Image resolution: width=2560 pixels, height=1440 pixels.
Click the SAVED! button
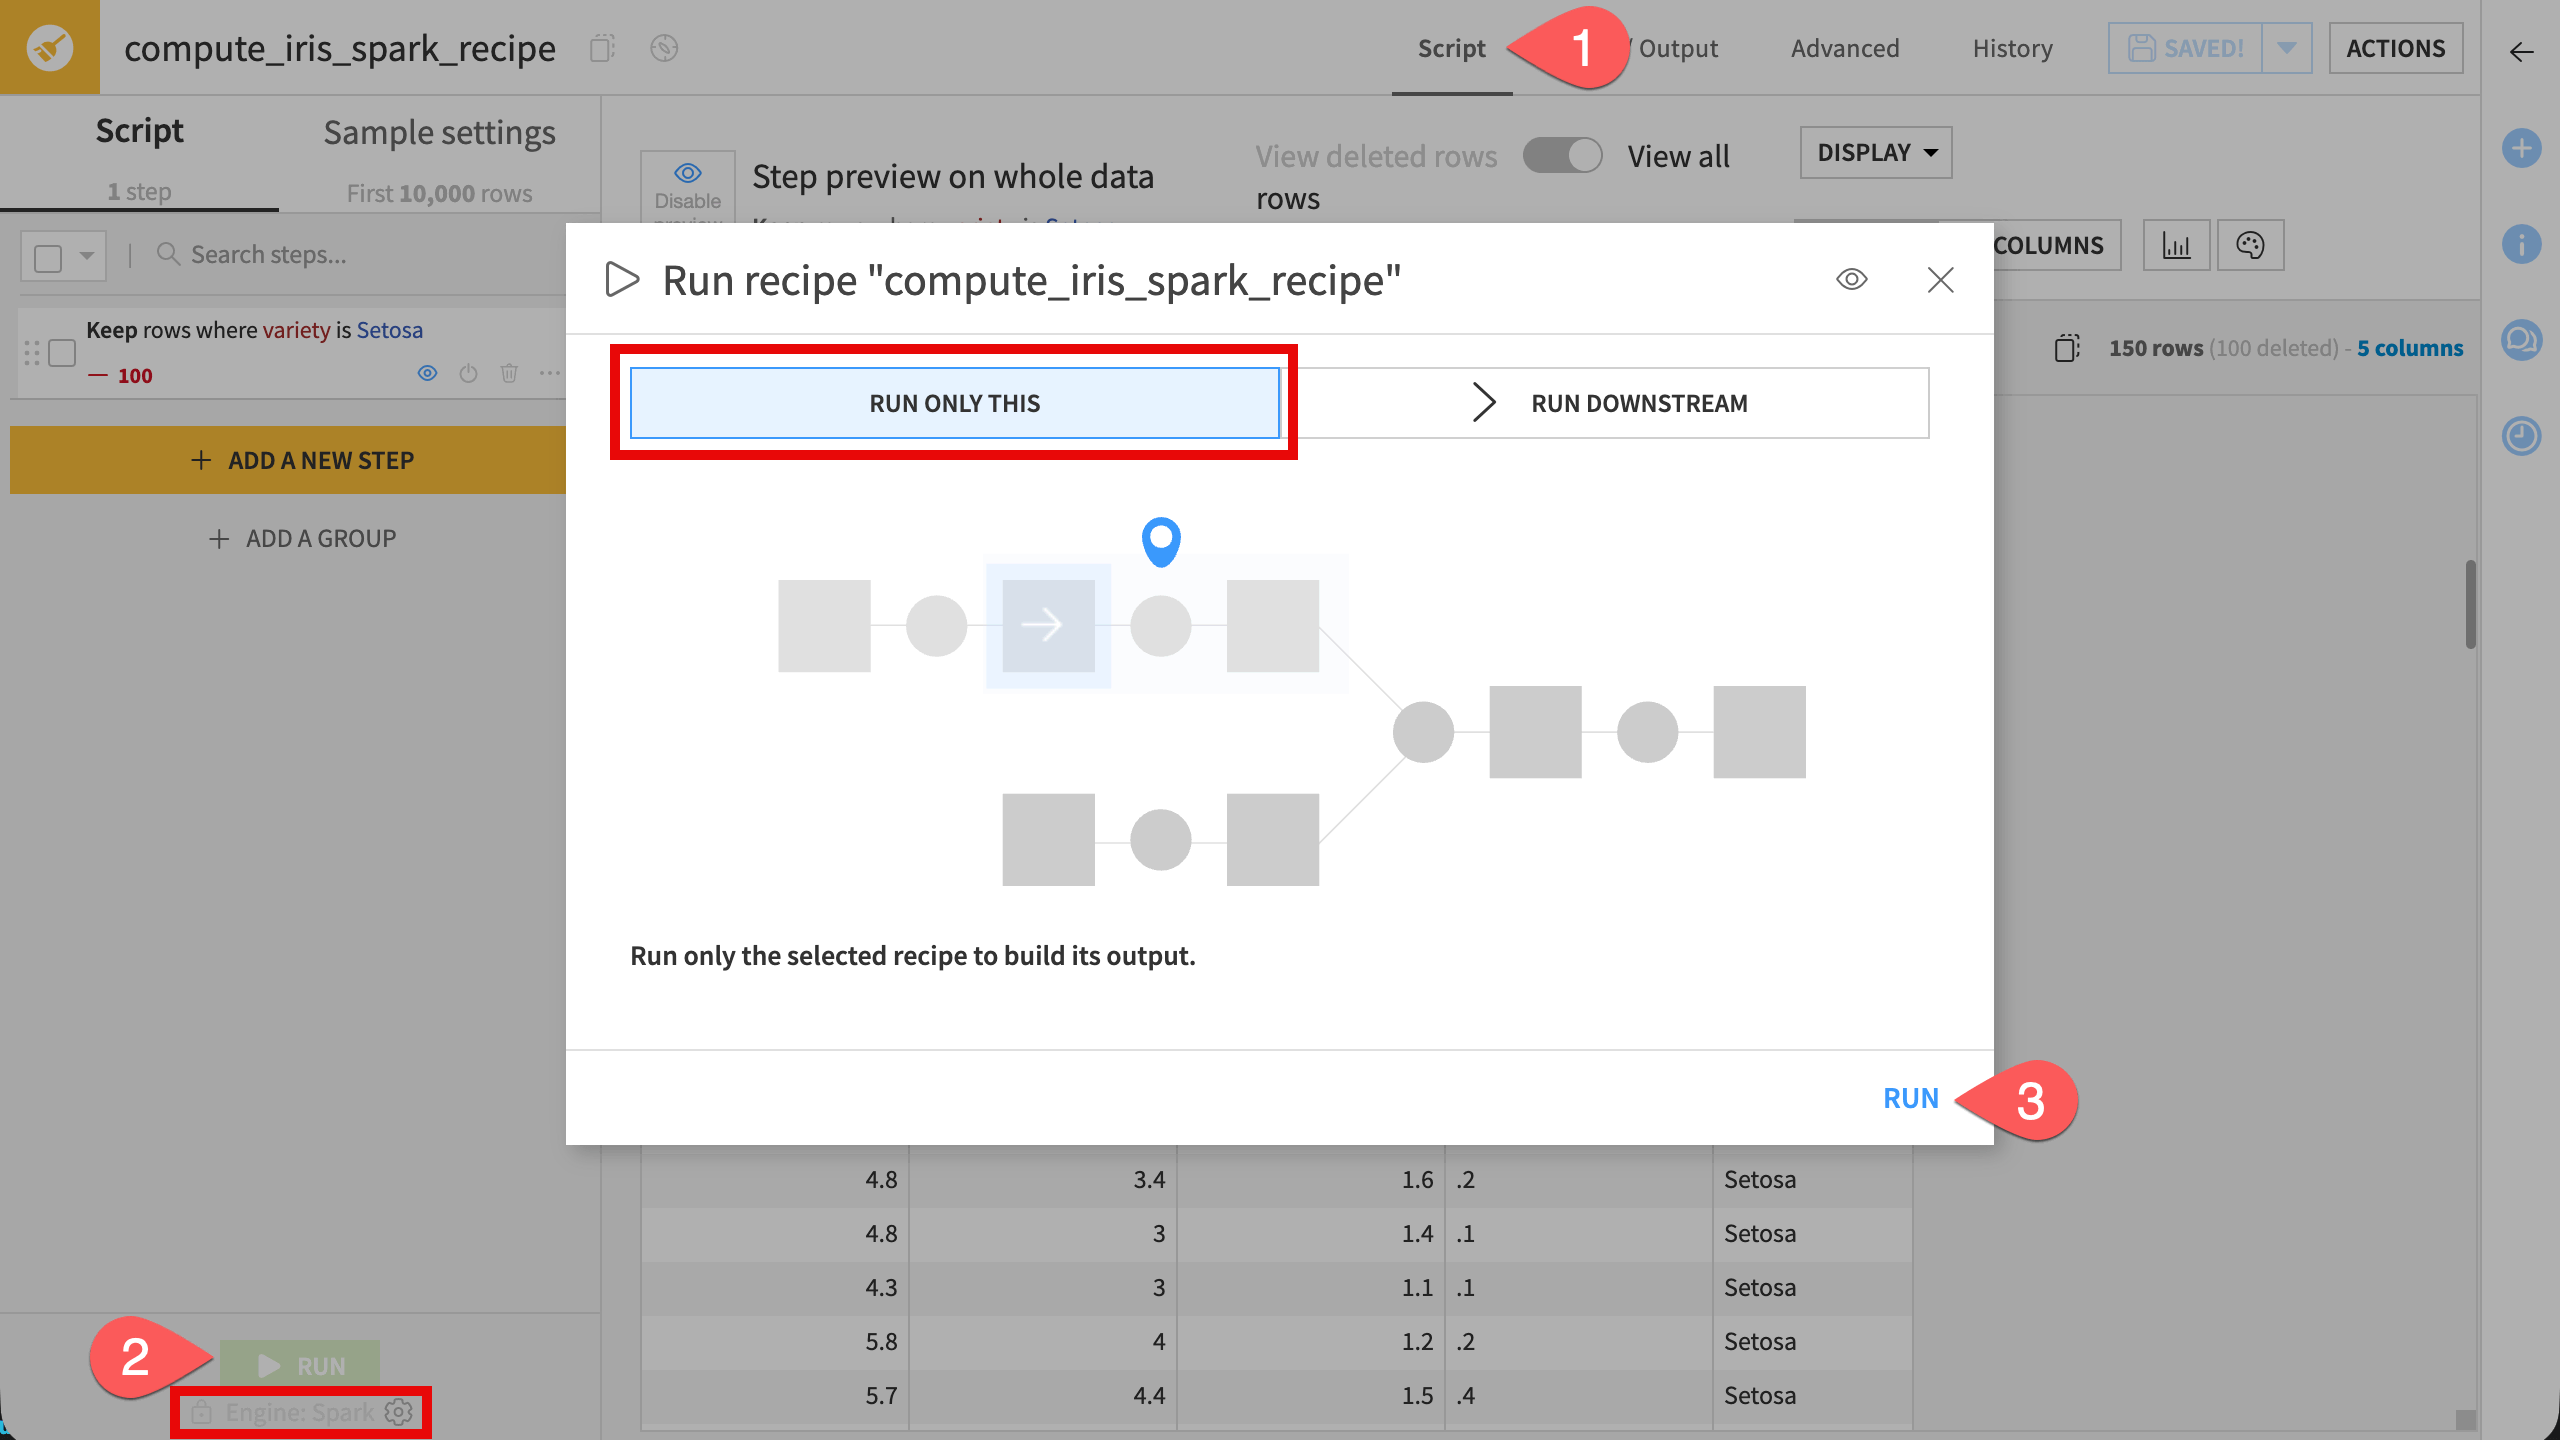(x=2186, y=48)
